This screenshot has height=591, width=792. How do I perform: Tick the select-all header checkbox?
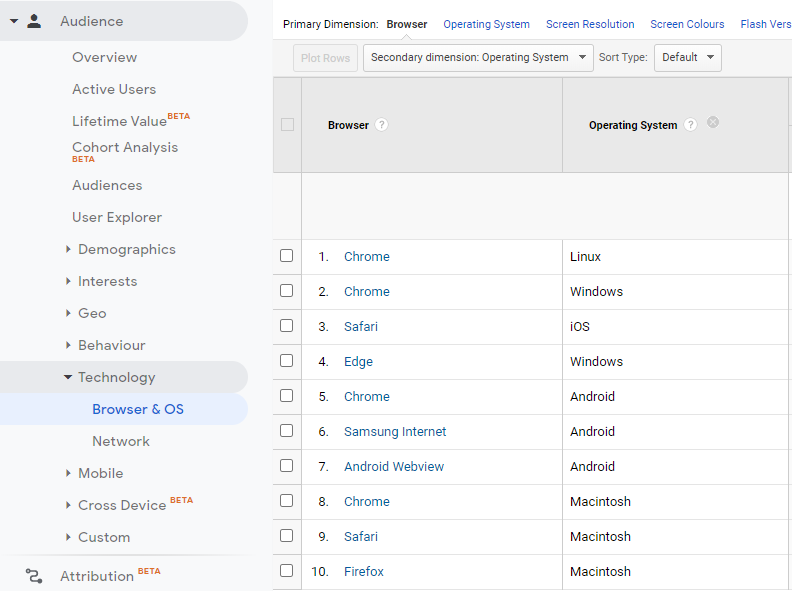(287, 124)
